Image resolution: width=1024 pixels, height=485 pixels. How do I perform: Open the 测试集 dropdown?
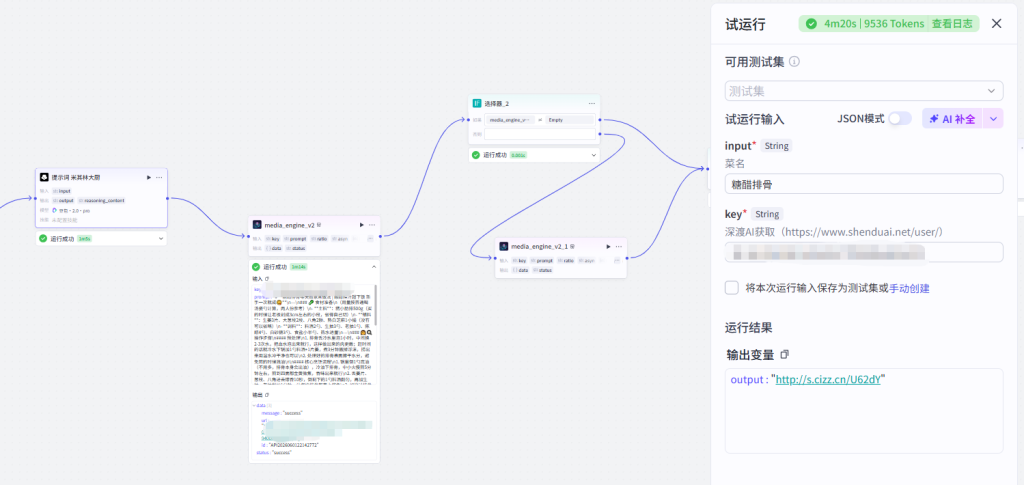(x=864, y=91)
